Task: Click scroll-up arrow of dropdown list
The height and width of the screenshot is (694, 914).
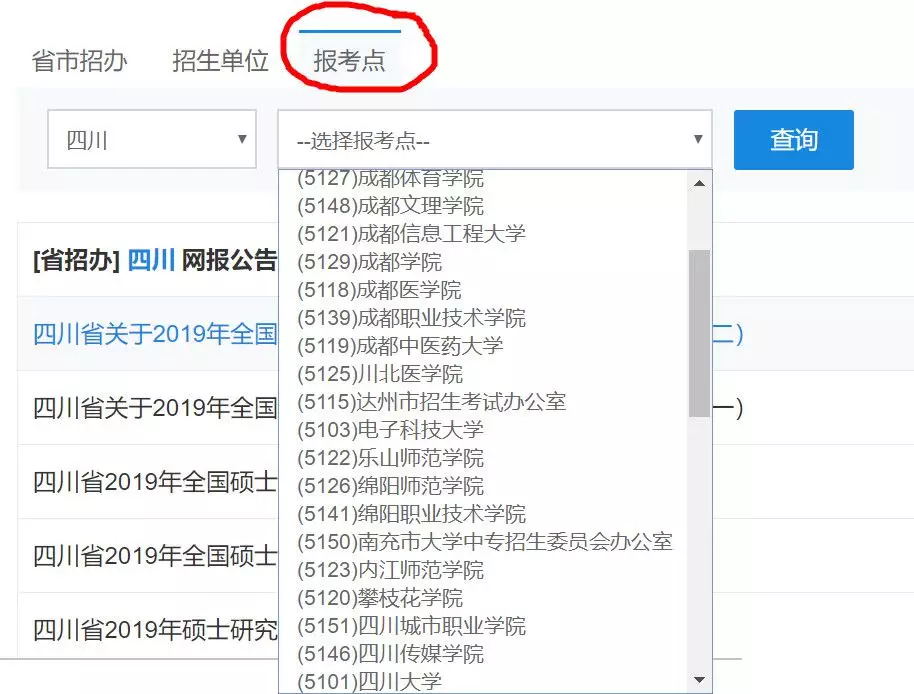Action: [699, 183]
